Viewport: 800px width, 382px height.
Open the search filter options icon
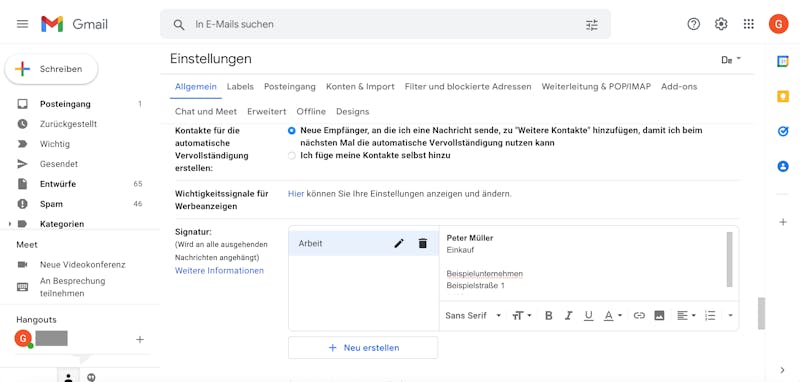pyautogui.click(x=592, y=24)
